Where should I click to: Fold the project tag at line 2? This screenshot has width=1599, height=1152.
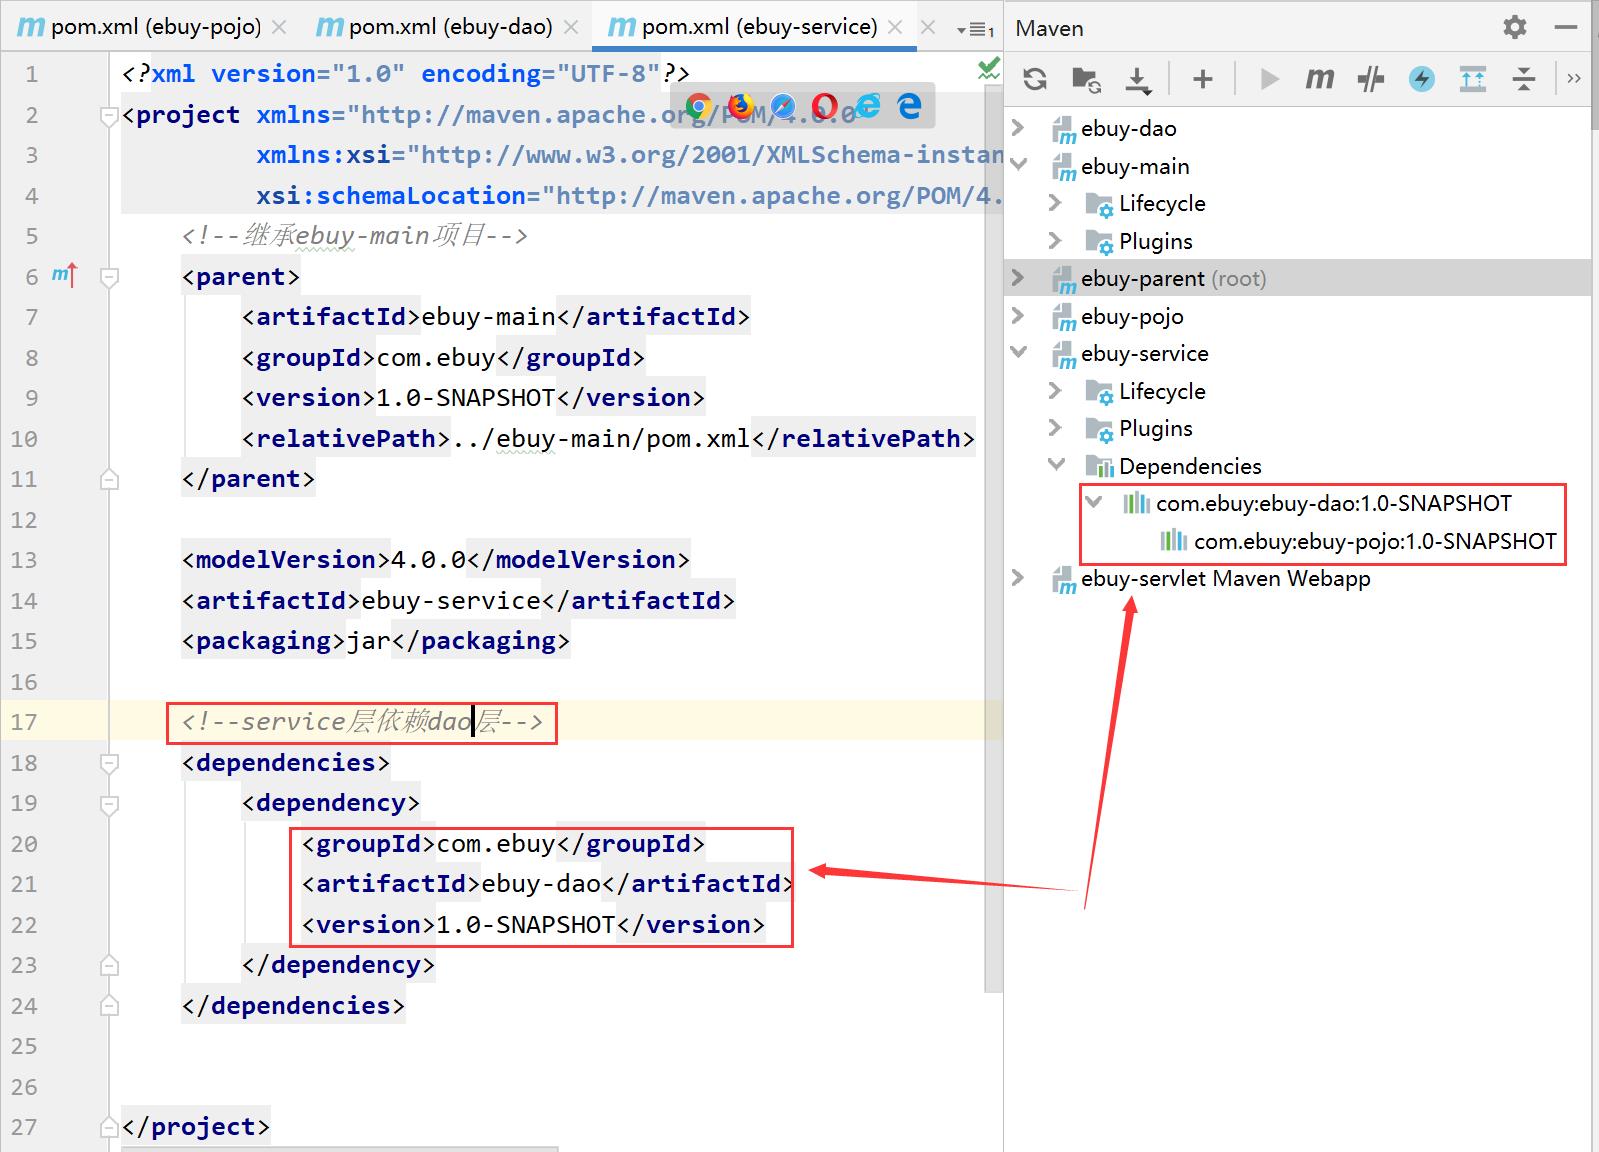110,117
